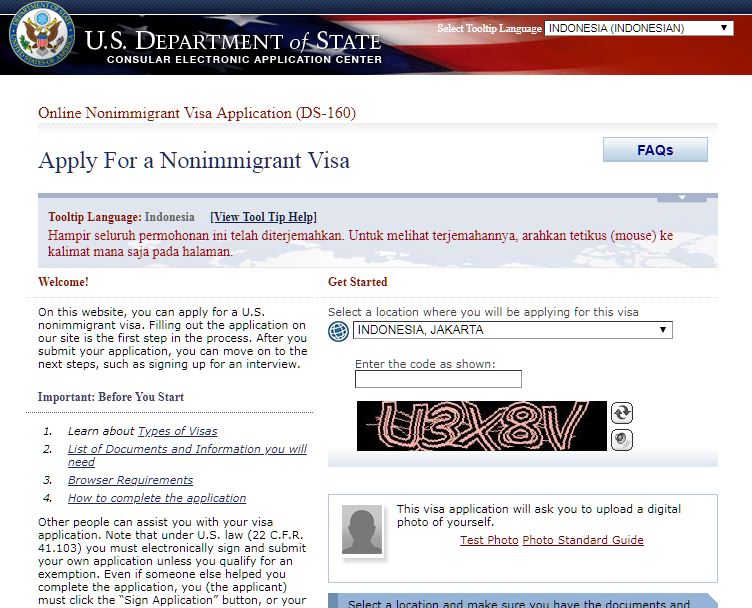Open View Tool Tip Help link
The height and width of the screenshot is (608, 752).
264,217
